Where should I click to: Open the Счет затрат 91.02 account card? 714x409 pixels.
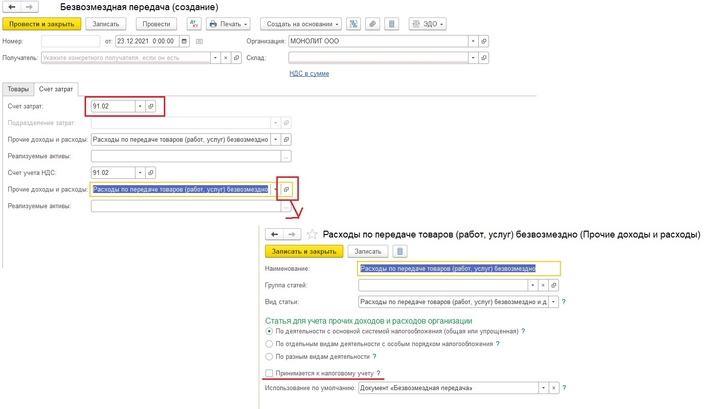pos(151,106)
